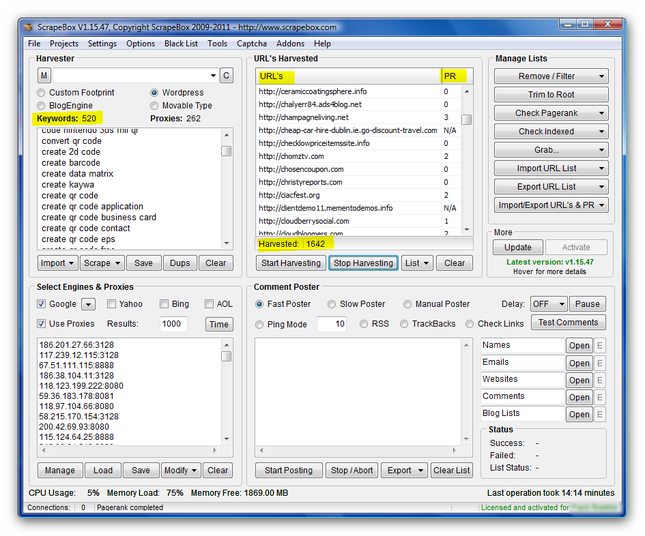
Task: Expand the footprint combo box arrow
Action: coord(213,76)
